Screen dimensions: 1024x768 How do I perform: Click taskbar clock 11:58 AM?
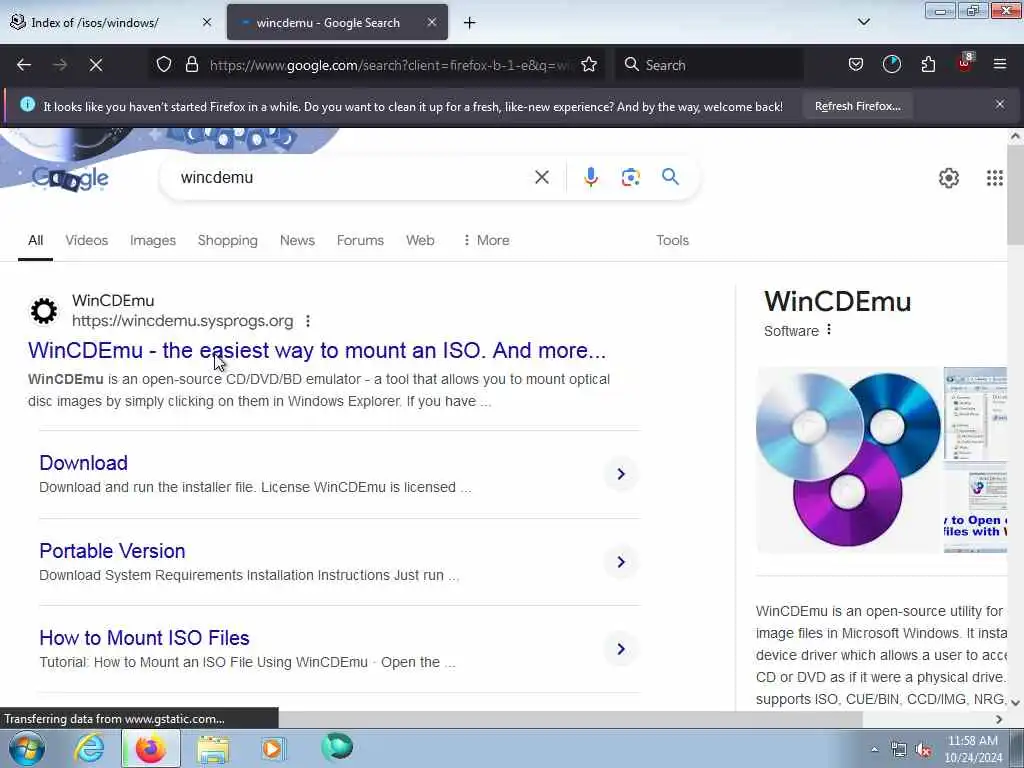973,741
